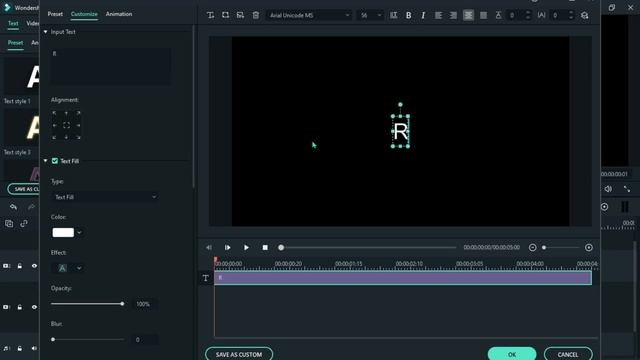
Task: Click the add image icon in toolbar
Action: tap(240, 16)
